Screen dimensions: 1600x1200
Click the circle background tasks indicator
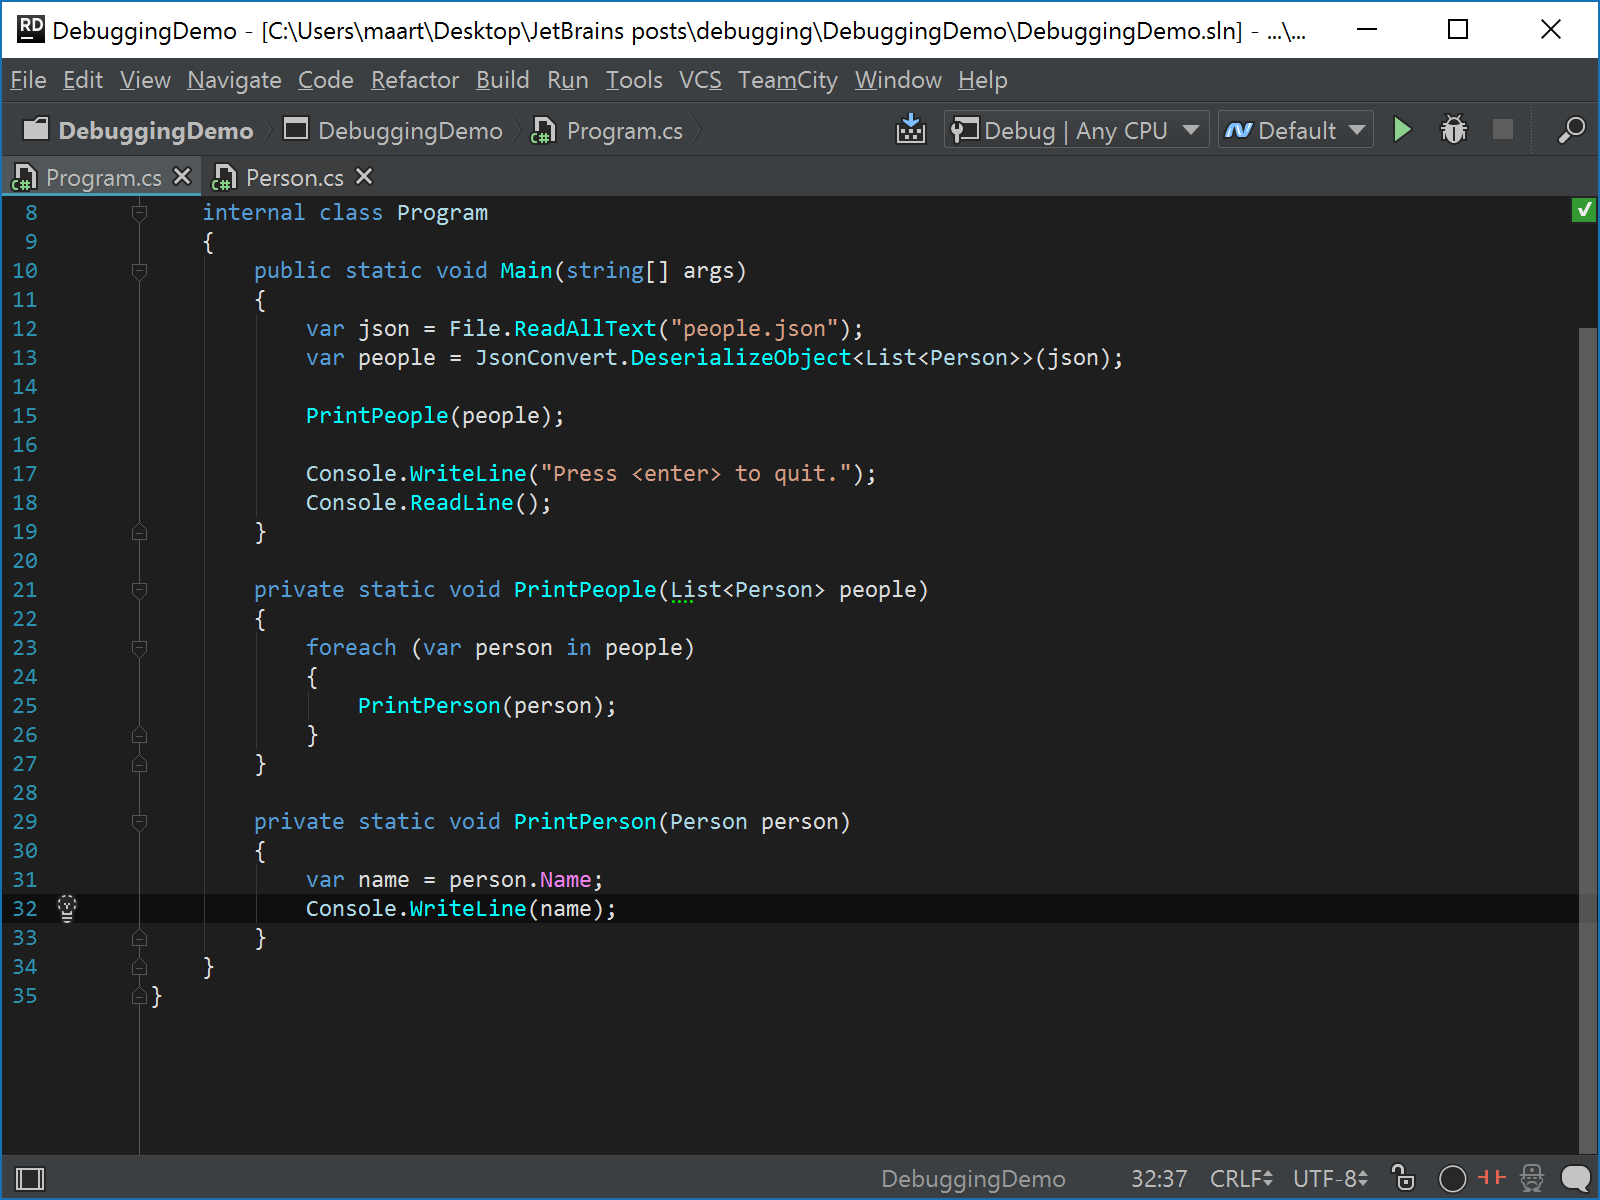pos(1452,1179)
